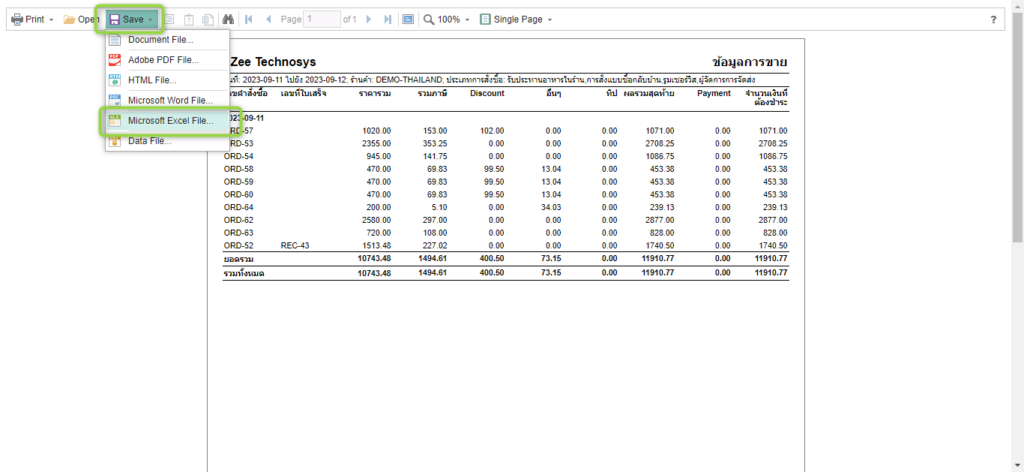This screenshot has width=1024, height=472.
Task: Click the Save toolbar button
Action: (133, 20)
